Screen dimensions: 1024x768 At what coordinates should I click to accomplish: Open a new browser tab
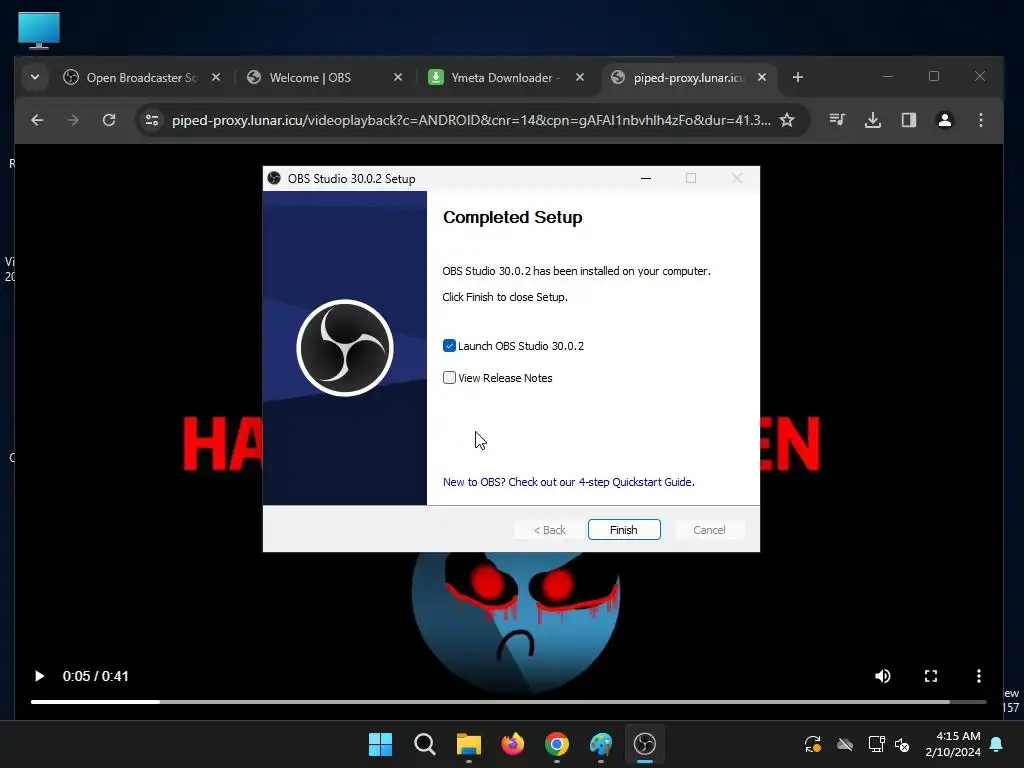[797, 77]
